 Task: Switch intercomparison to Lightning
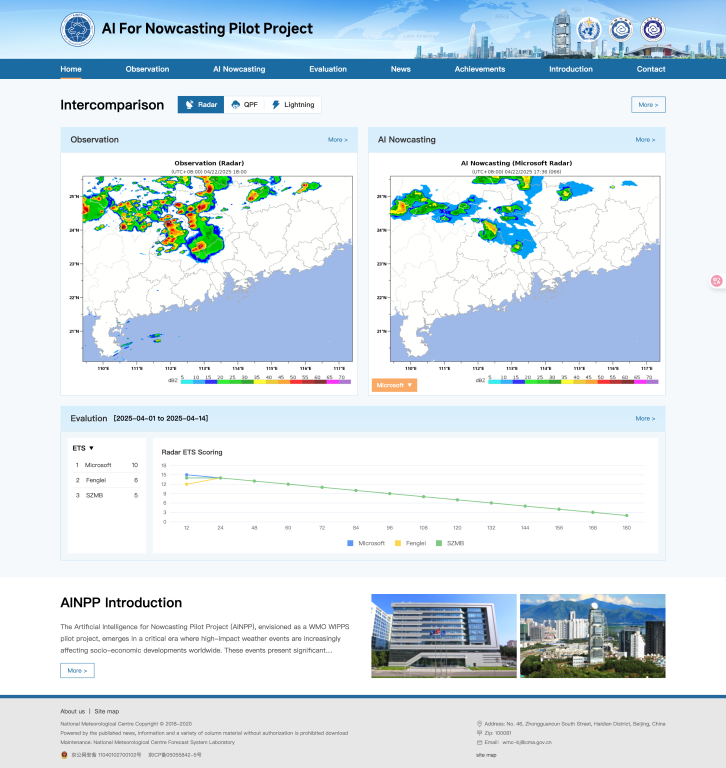coord(292,104)
